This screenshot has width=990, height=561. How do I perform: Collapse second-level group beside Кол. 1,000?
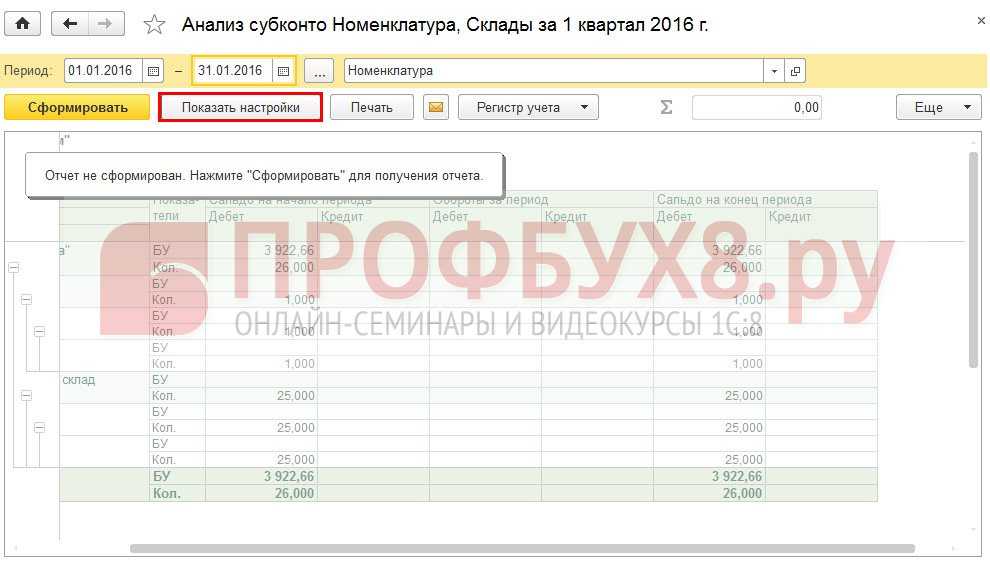(x=27, y=300)
